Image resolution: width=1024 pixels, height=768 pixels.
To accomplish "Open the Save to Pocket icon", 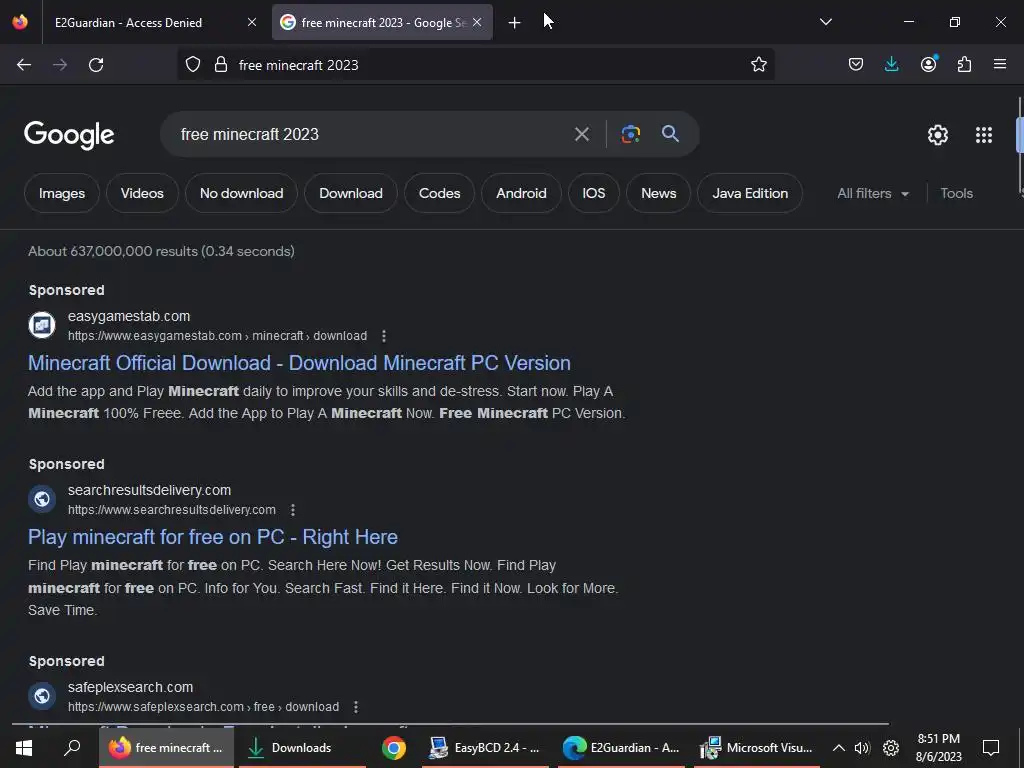I will [856, 65].
